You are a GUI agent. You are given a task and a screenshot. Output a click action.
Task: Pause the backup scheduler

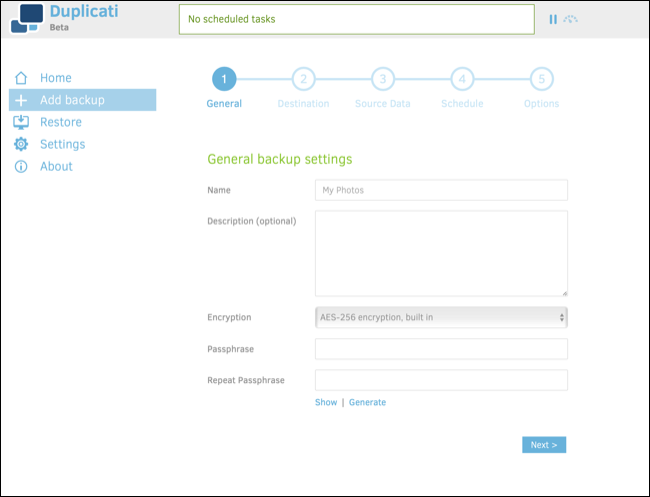click(553, 19)
